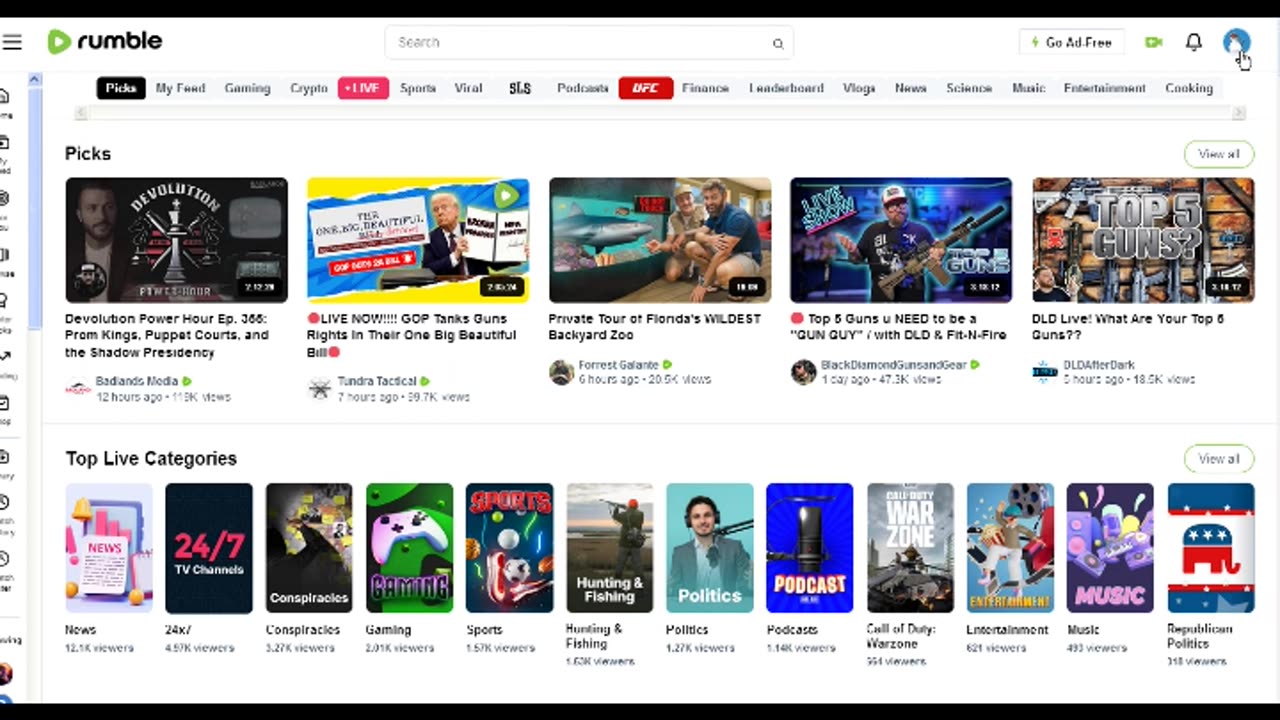
Task: Click View all for Top Live Categories
Action: pos(1219,459)
